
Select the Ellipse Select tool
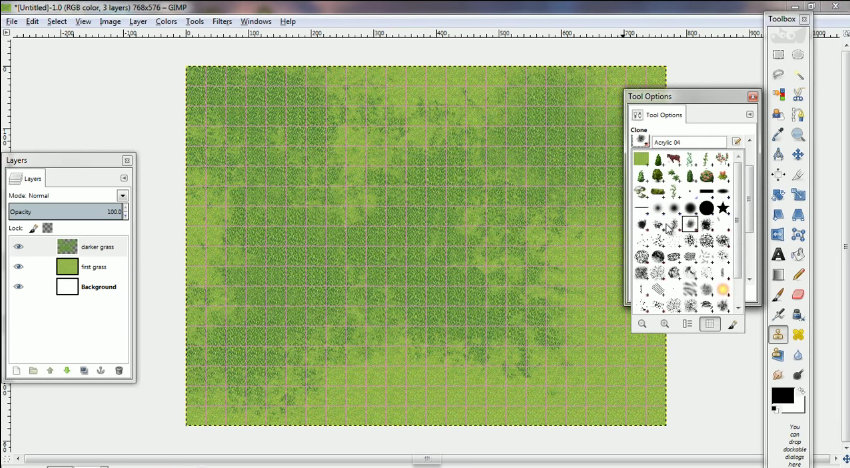point(798,55)
